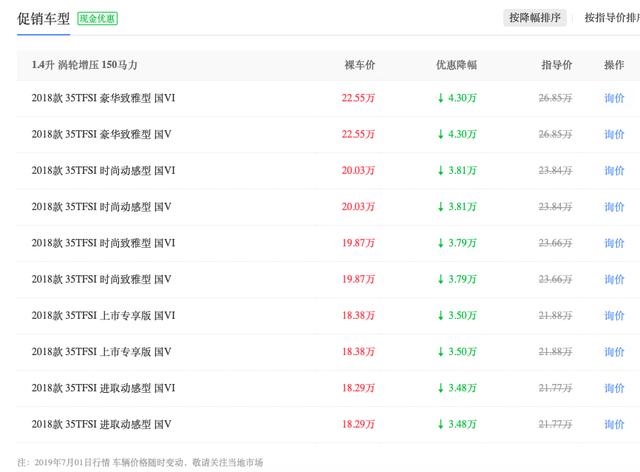The height and width of the screenshot is (472, 640).
Task: Open 2018款 35TFSI 豪华致雅型 国VI model
Action: coord(104,98)
